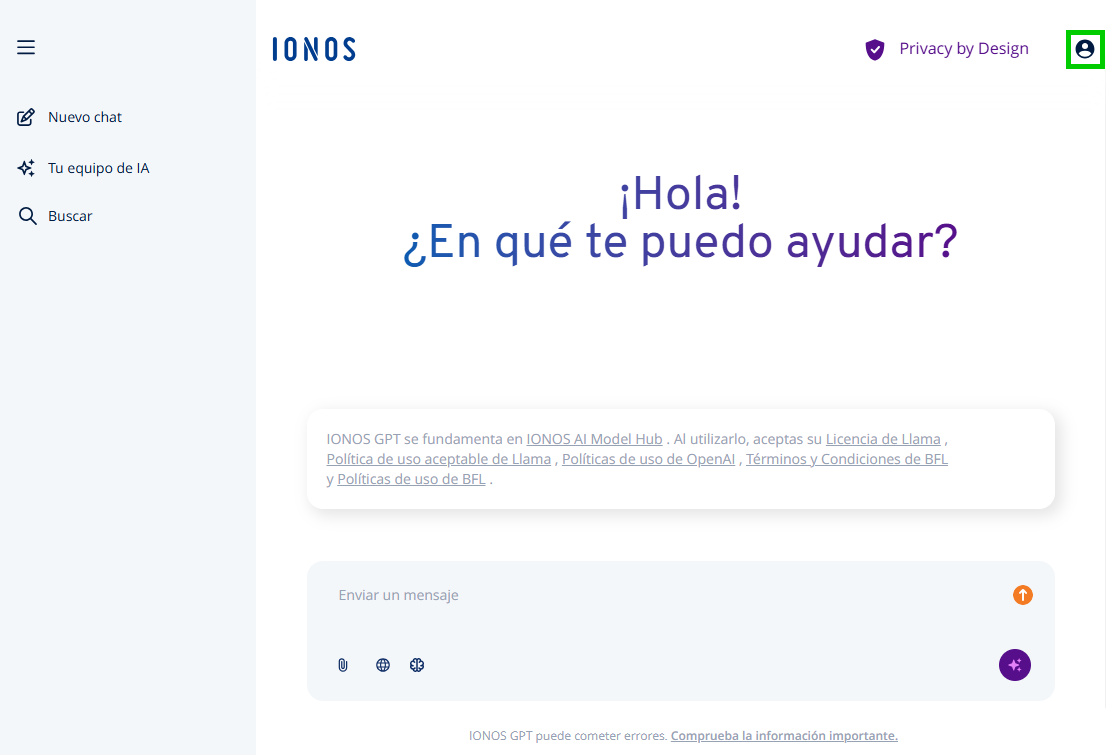Image resolution: width=1106 pixels, height=755 pixels.
Task: Click the paperclip attach file icon
Action: (x=343, y=665)
